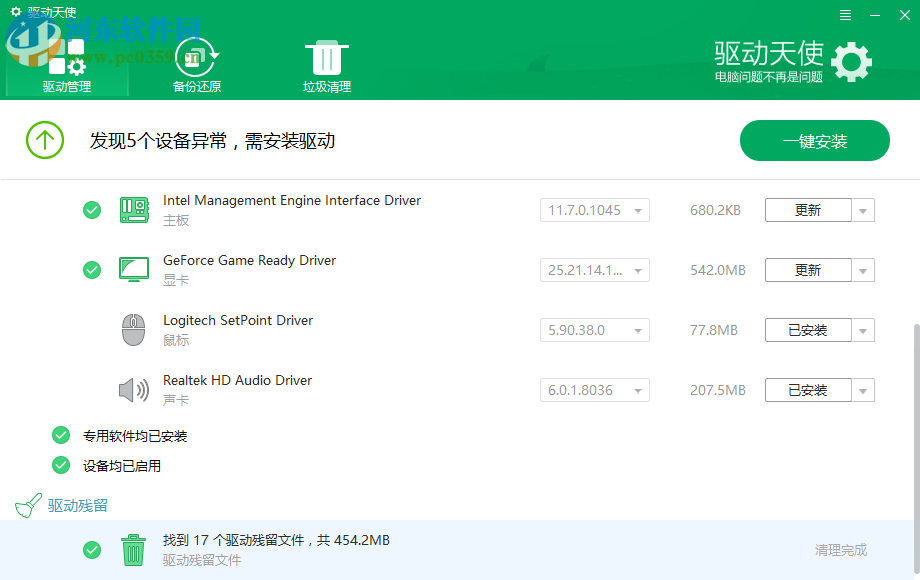The width and height of the screenshot is (920, 580).
Task: Open the dropdown arrow beside 更新 for Intel
Action: point(861,210)
